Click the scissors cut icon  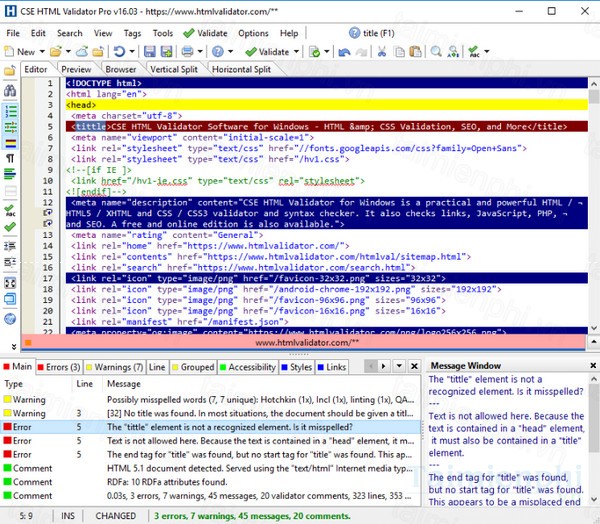click(382, 52)
